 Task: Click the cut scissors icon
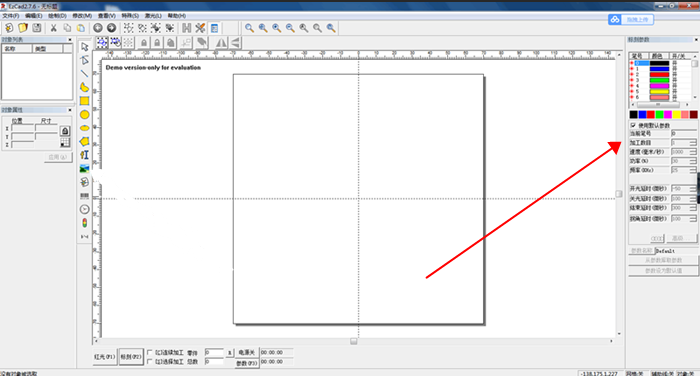(x=54, y=28)
